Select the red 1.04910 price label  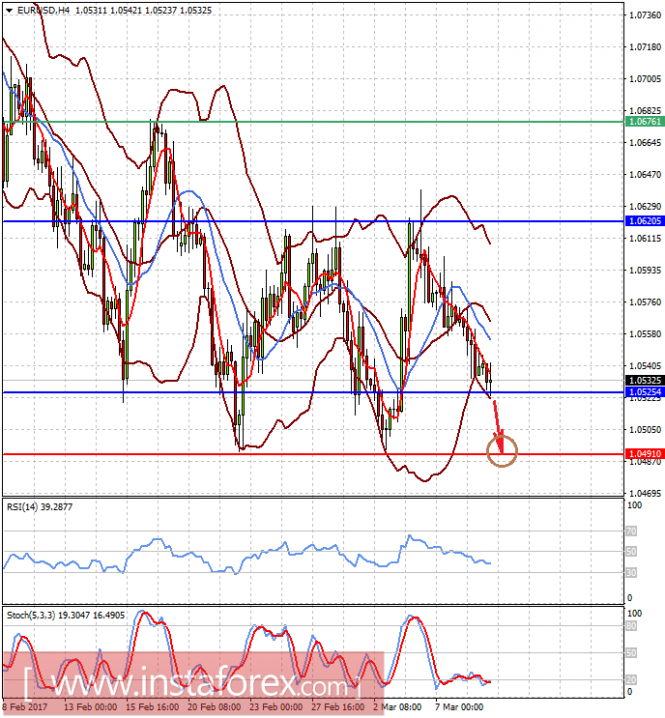(644, 454)
